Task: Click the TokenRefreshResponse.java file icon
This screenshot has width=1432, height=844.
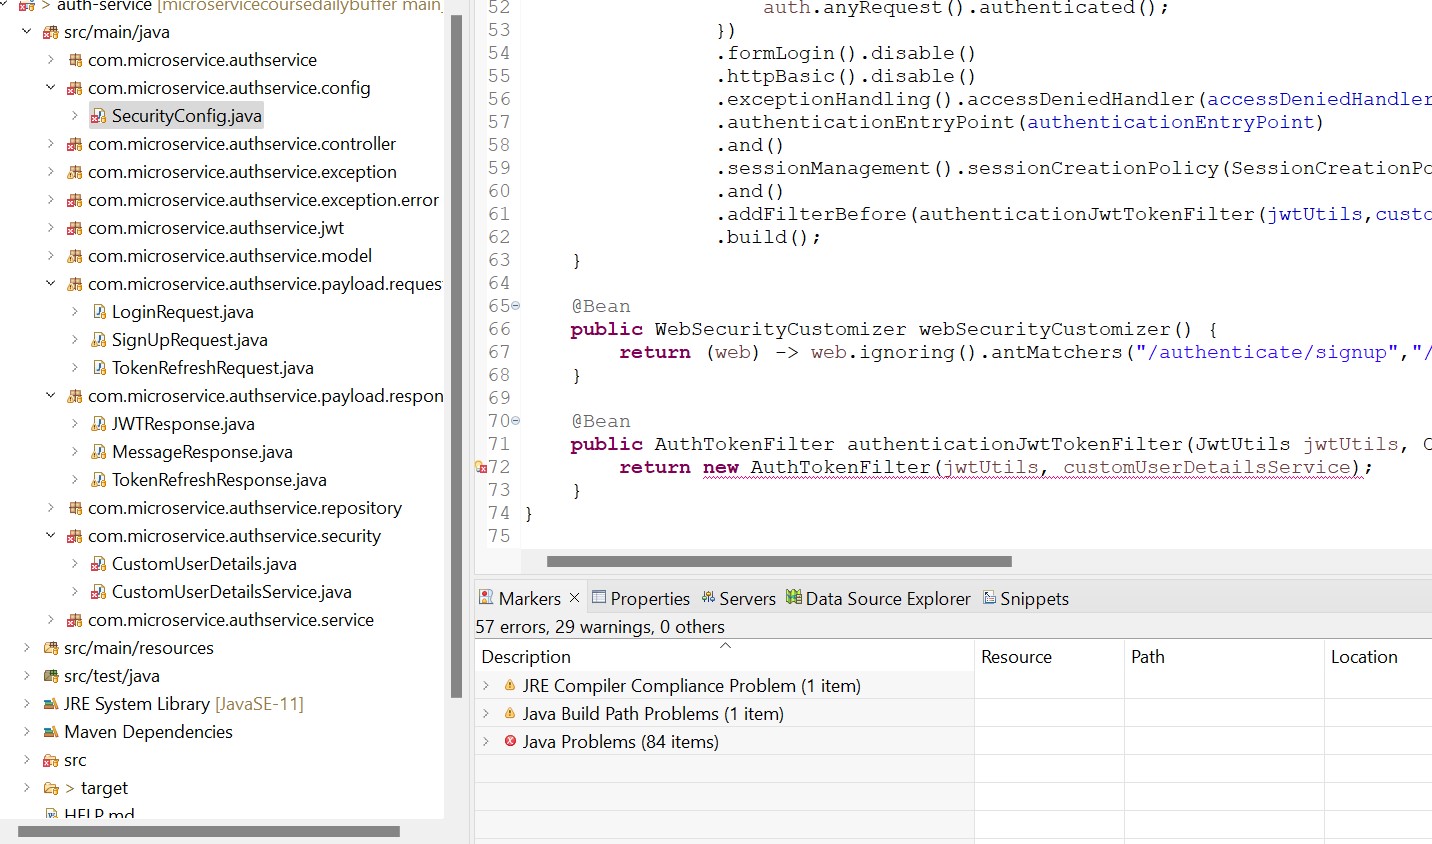Action: tap(99, 480)
